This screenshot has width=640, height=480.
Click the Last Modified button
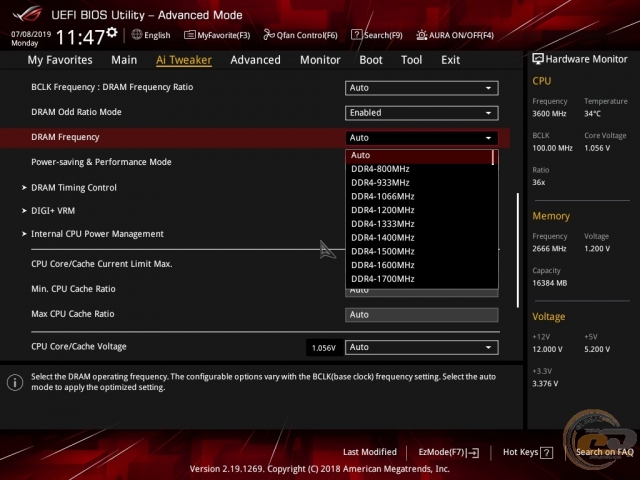tap(370, 452)
